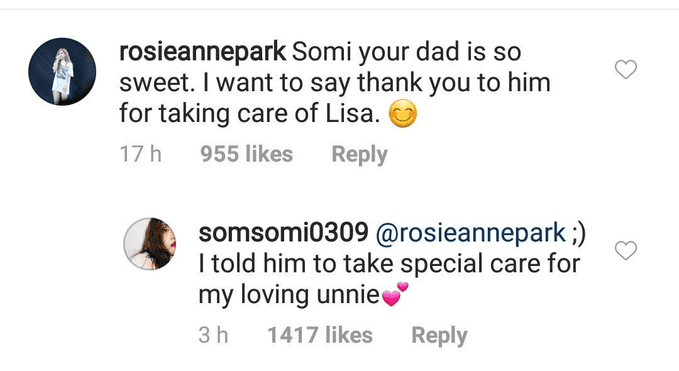The image size is (679, 371).
Task: View the 955 likes list
Action: 246,154
